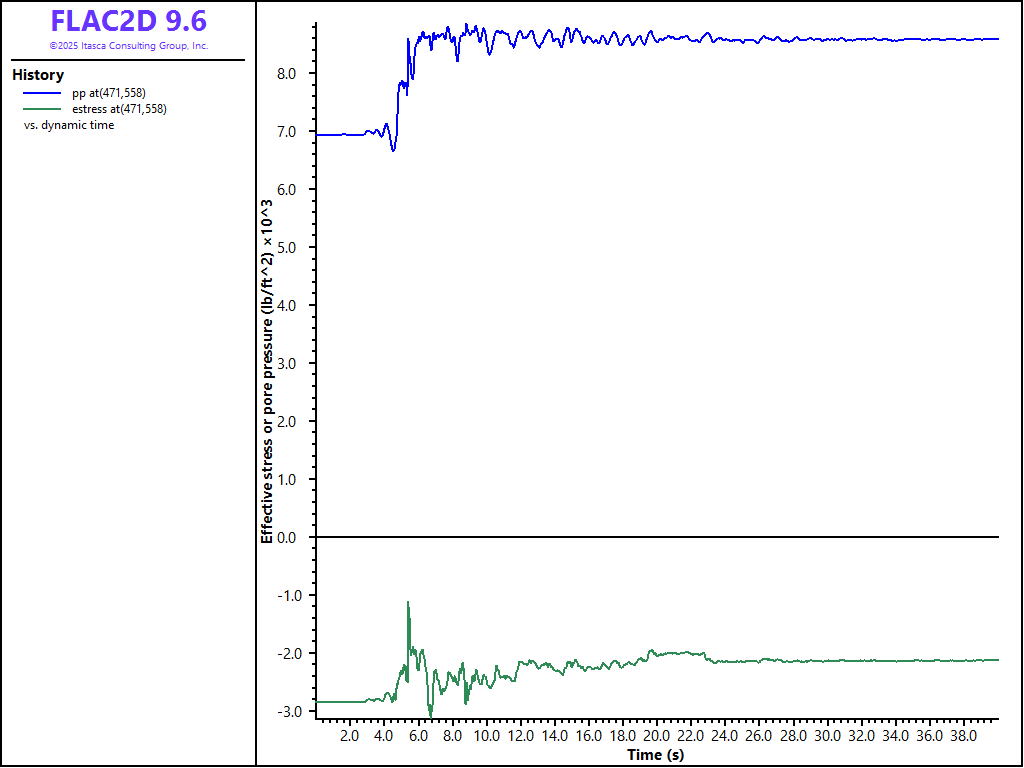Click the 38.0 tick label on time axis

pyautogui.click(x=964, y=736)
